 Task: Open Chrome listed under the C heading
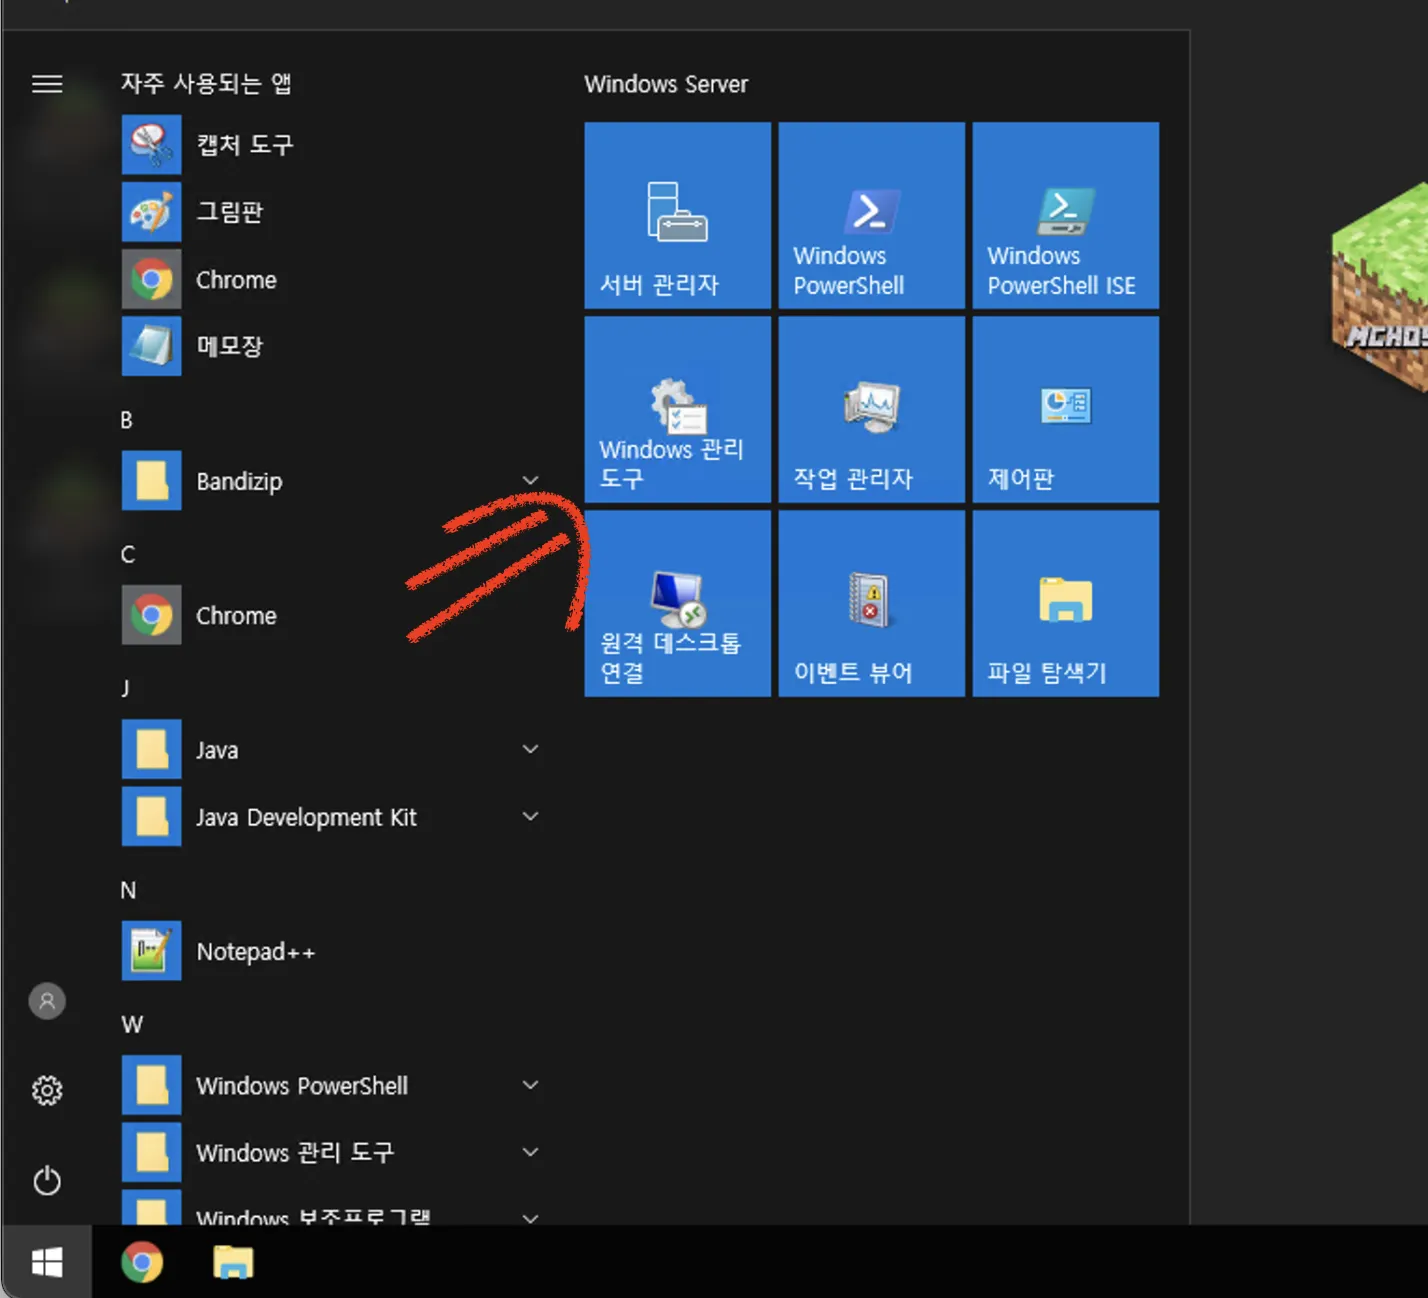(330, 615)
